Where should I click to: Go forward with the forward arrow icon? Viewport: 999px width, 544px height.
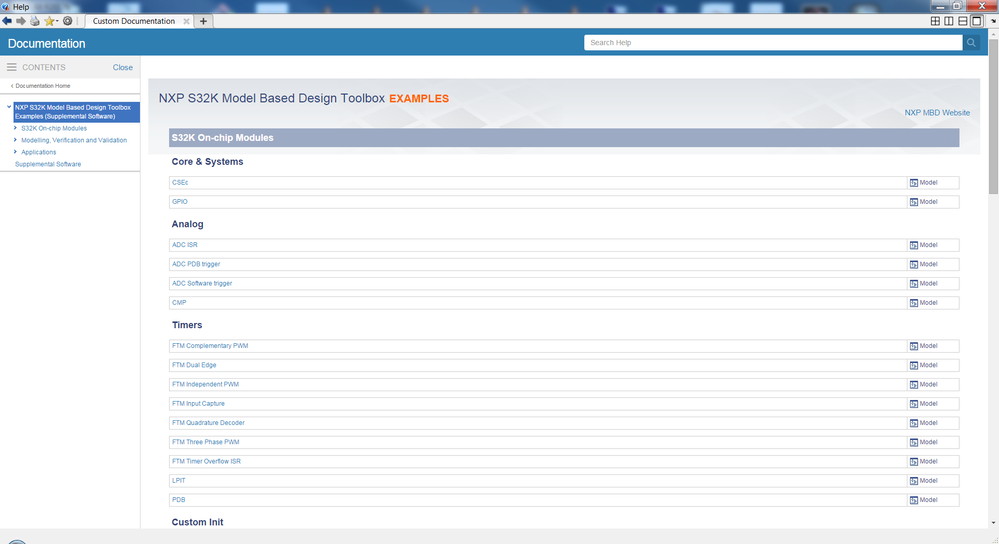coord(21,21)
